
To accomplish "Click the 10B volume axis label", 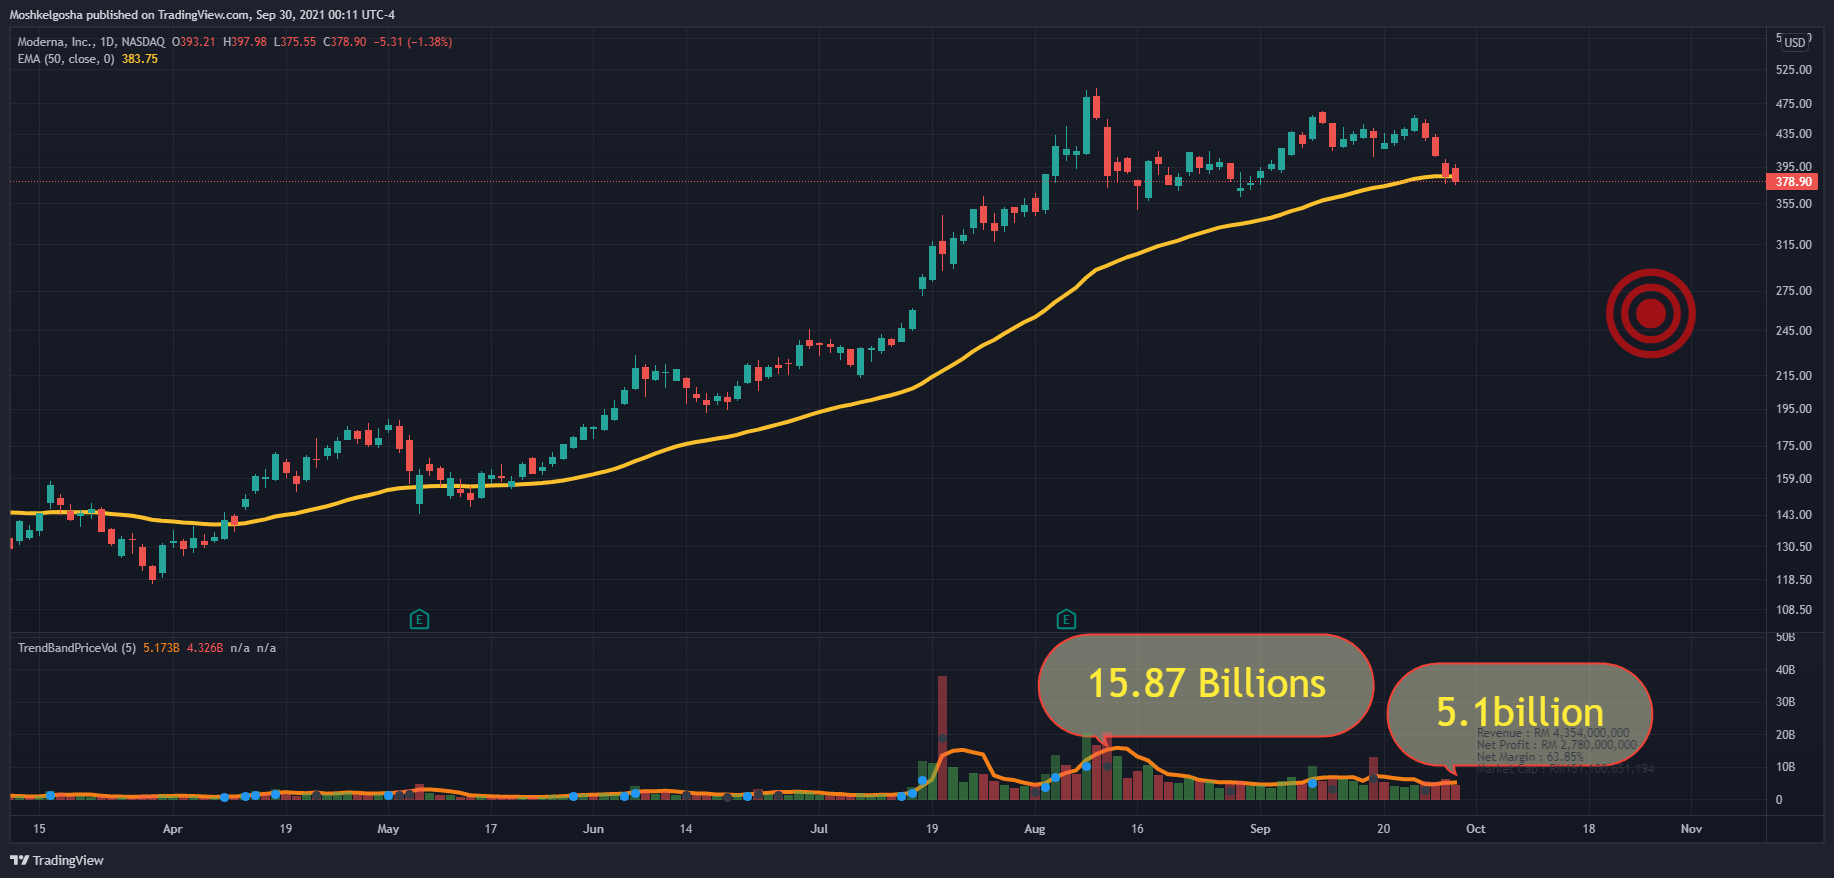I will (1785, 767).
